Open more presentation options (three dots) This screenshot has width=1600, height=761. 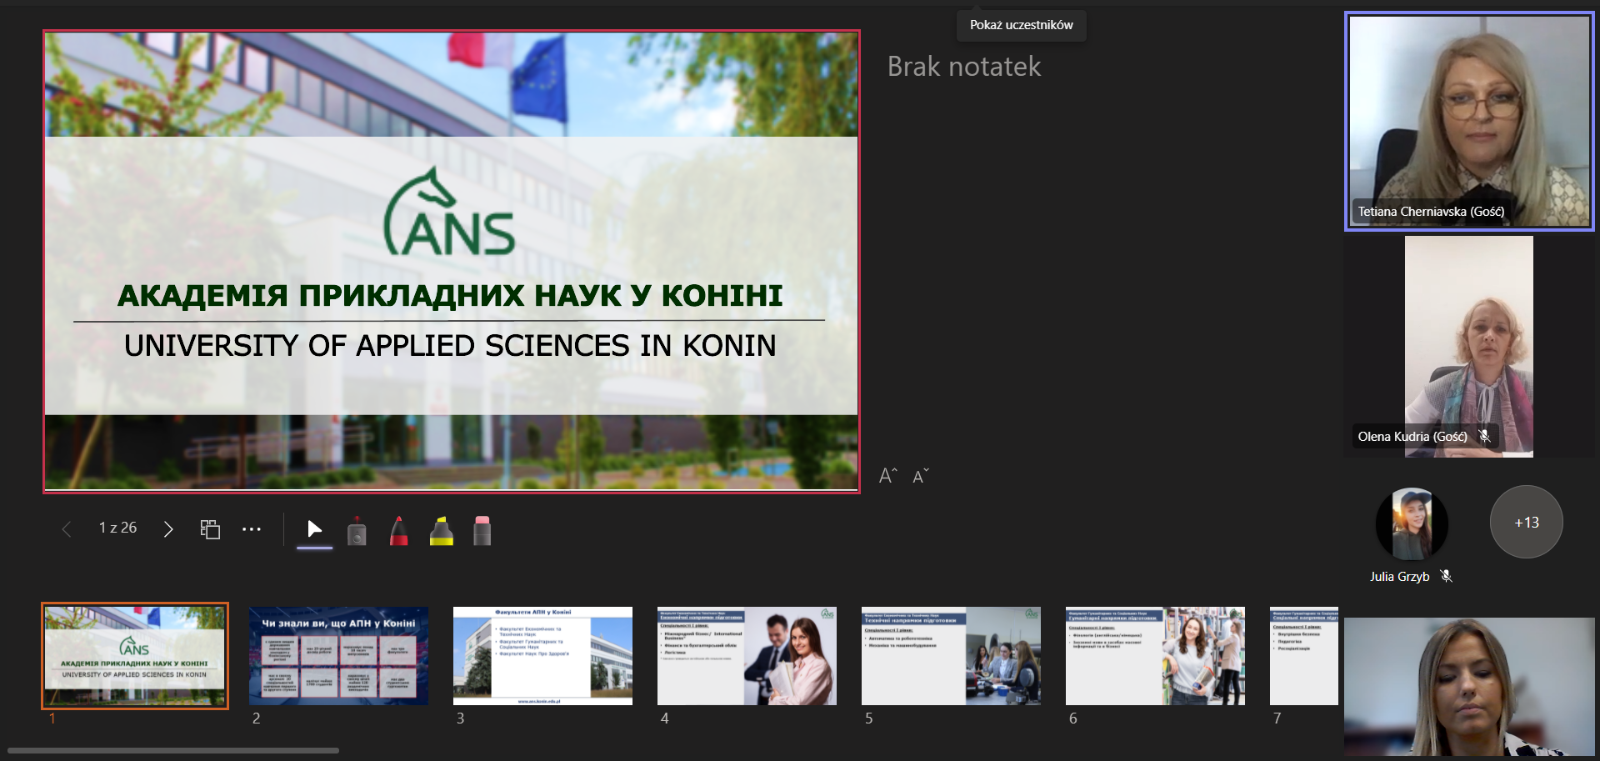coord(251,529)
